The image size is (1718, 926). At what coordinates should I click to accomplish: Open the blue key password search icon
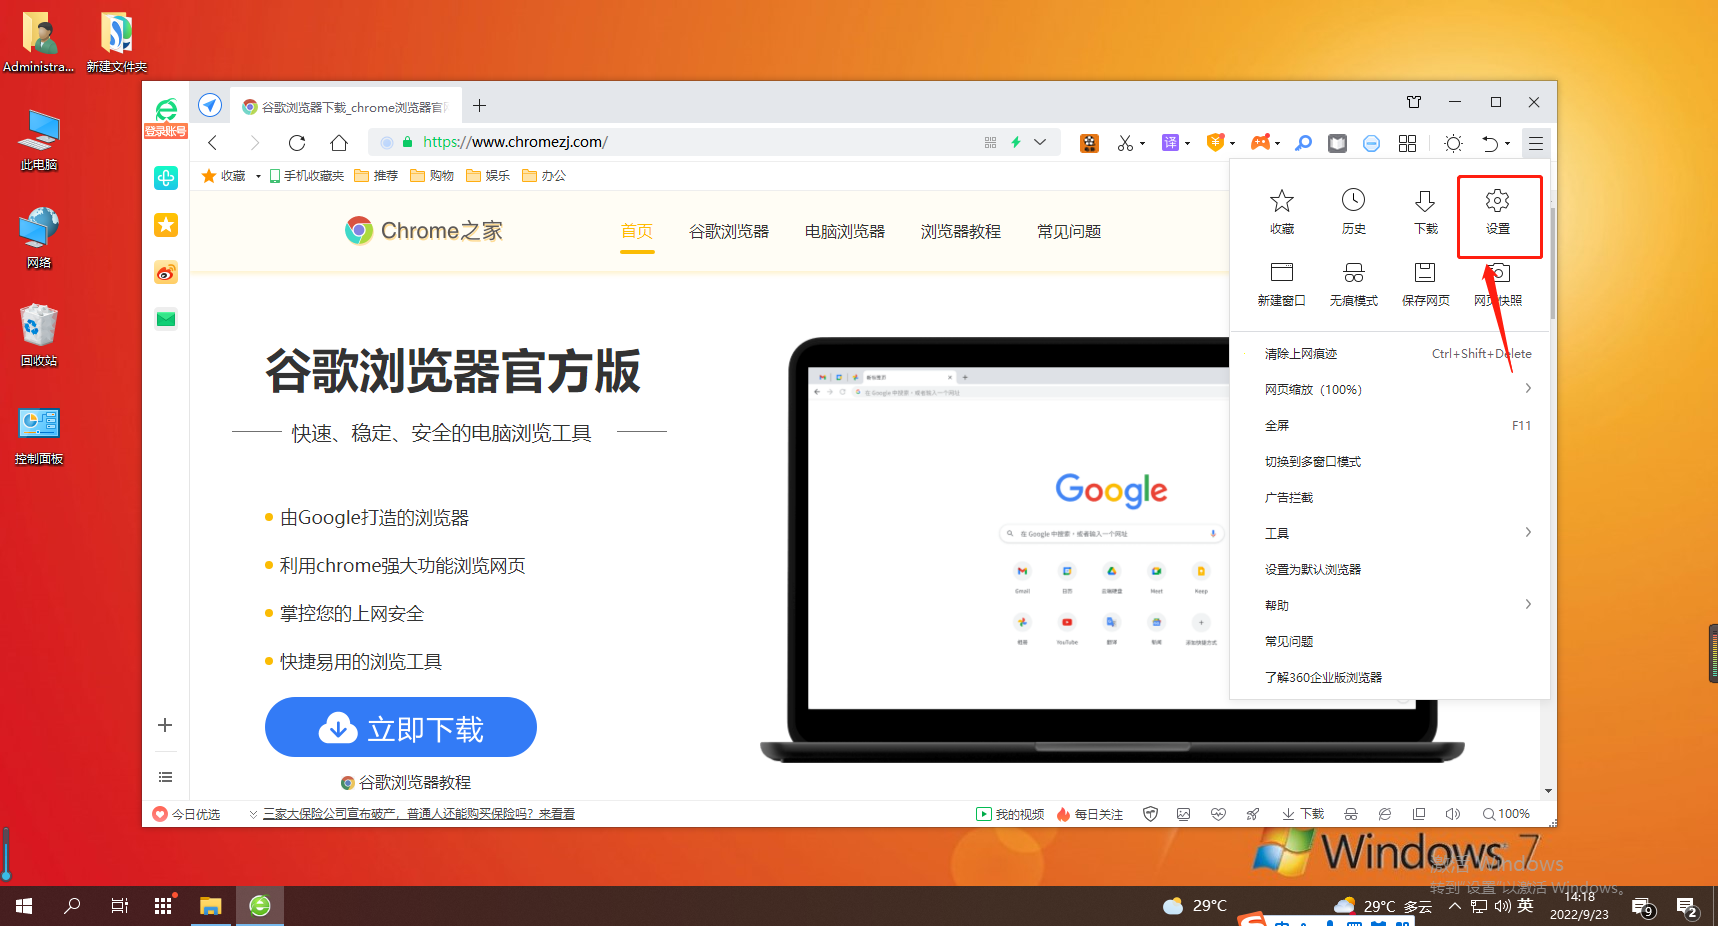pyautogui.click(x=1303, y=143)
